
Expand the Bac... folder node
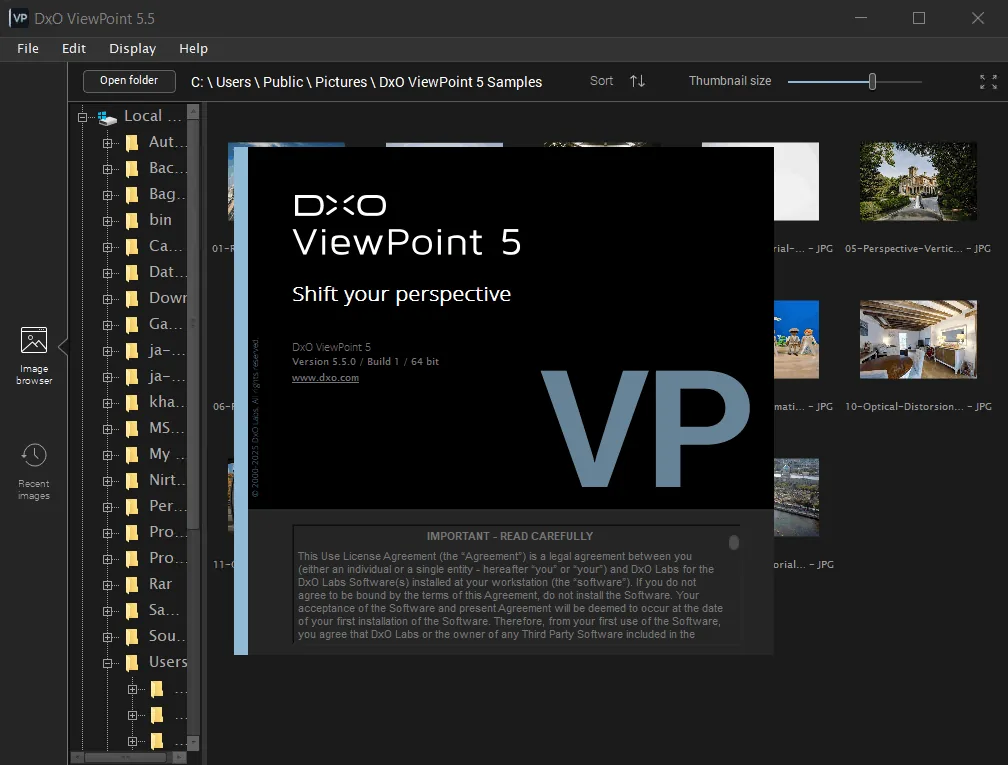(x=107, y=169)
